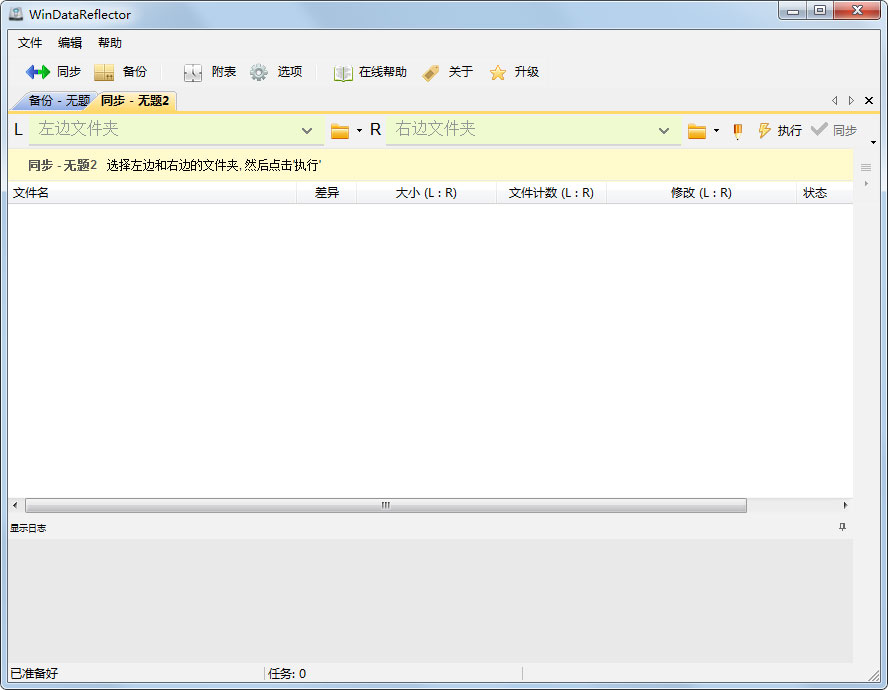Viewport: 888px width, 690px height.
Task: Expand the right folder combo dropdown
Action: 664,131
